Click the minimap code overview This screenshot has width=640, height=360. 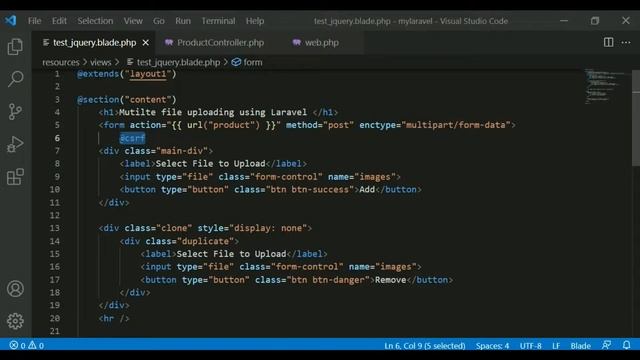(606, 87)
